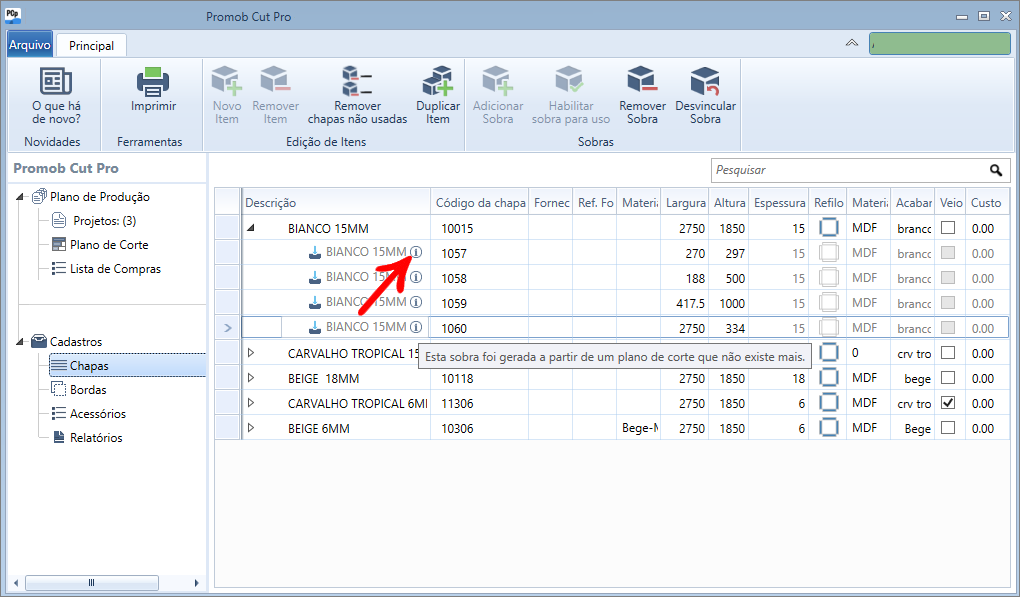This screenshot has height=597, width=1020.
Task: Sort by the Espessura column header
Action: coord(779,202)
